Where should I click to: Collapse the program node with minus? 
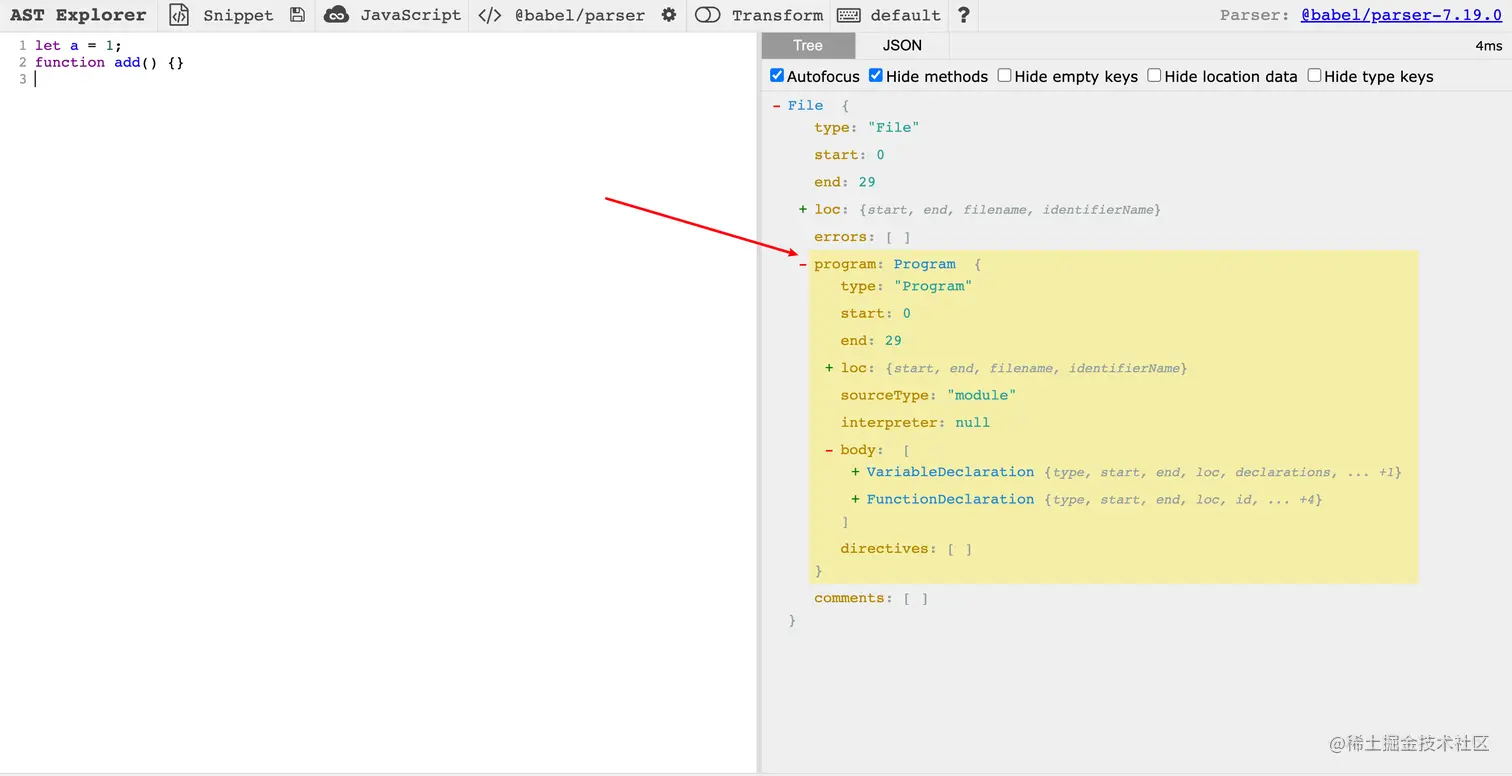click(803, 264)
